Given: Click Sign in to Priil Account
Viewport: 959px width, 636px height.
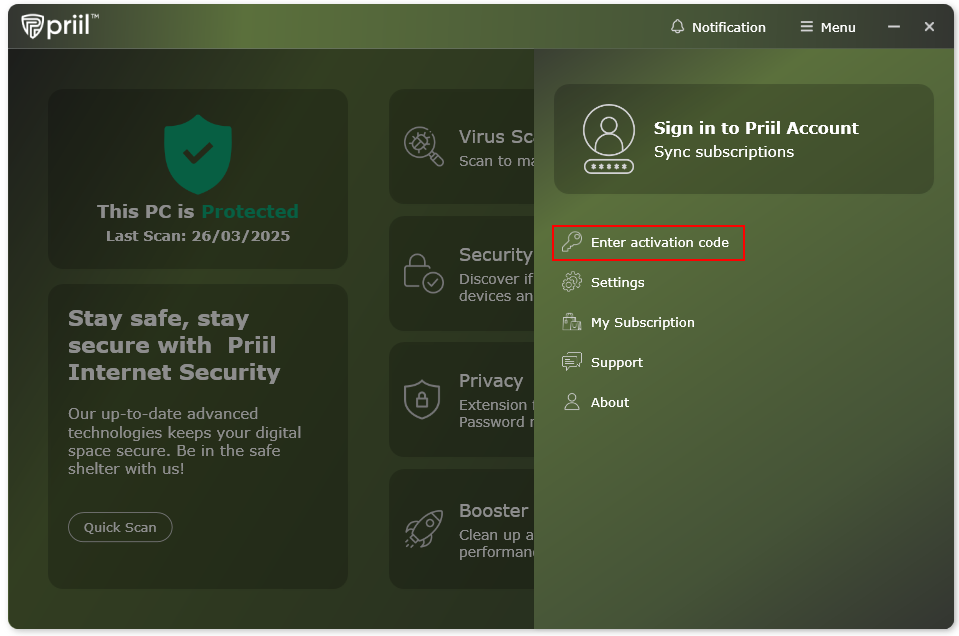Looking at the screenshot, I should (755, 128).
